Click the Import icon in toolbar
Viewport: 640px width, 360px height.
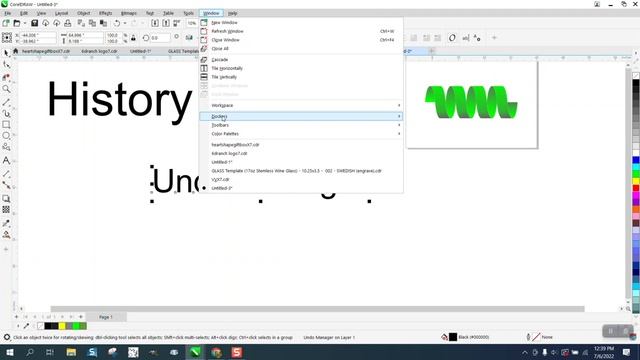click(155, 23)
